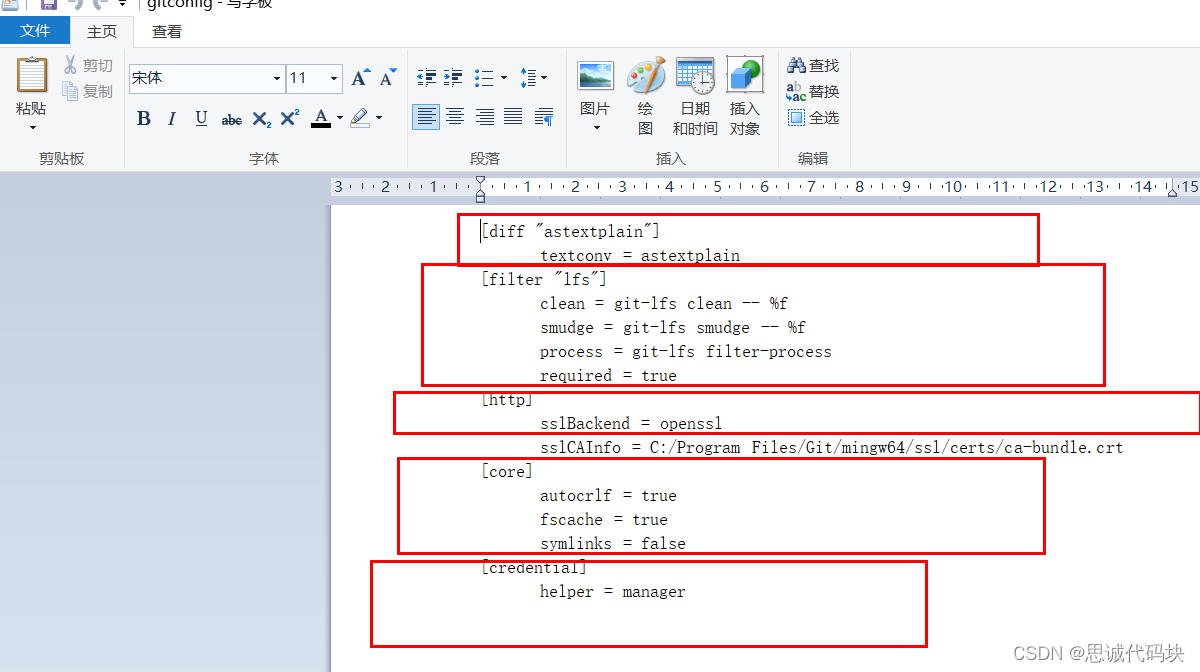1200x672 pixels.
Task: Click the 图片 insert picture icon
Action: point(595,76)
